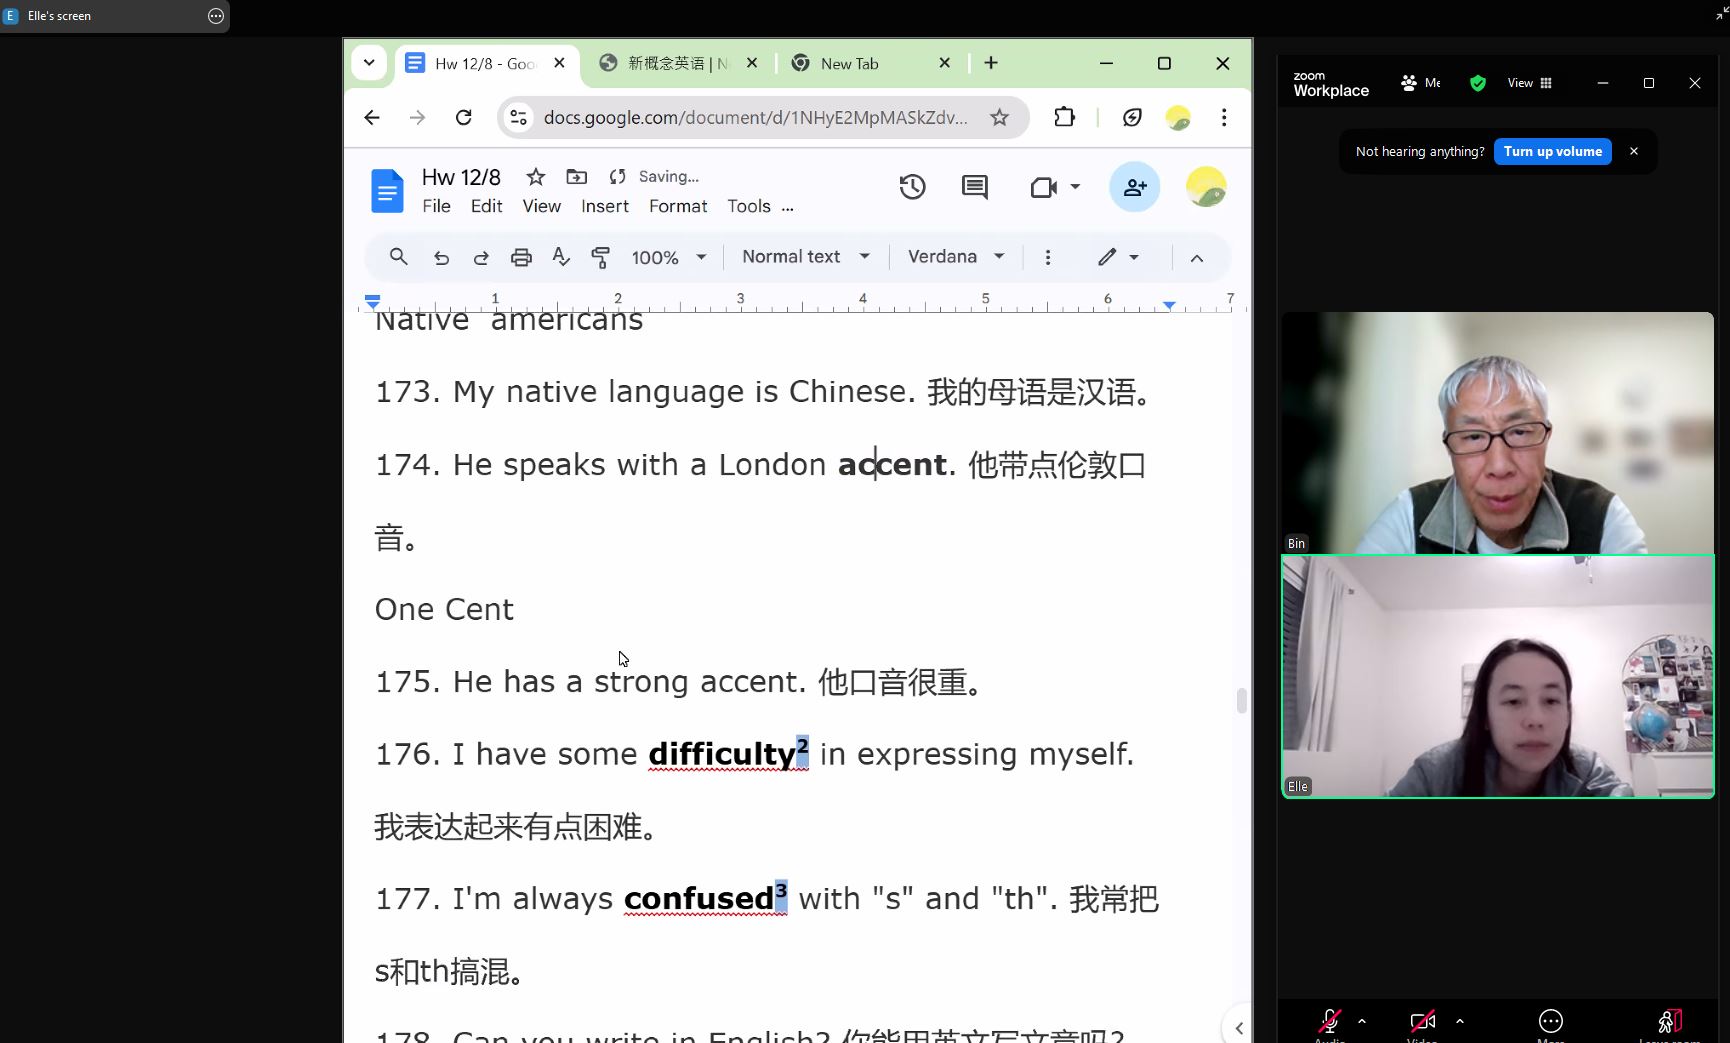Star the Hw 12/8 document
Viewport: 1730px width, 1043px height.
(x=536, y=177)
